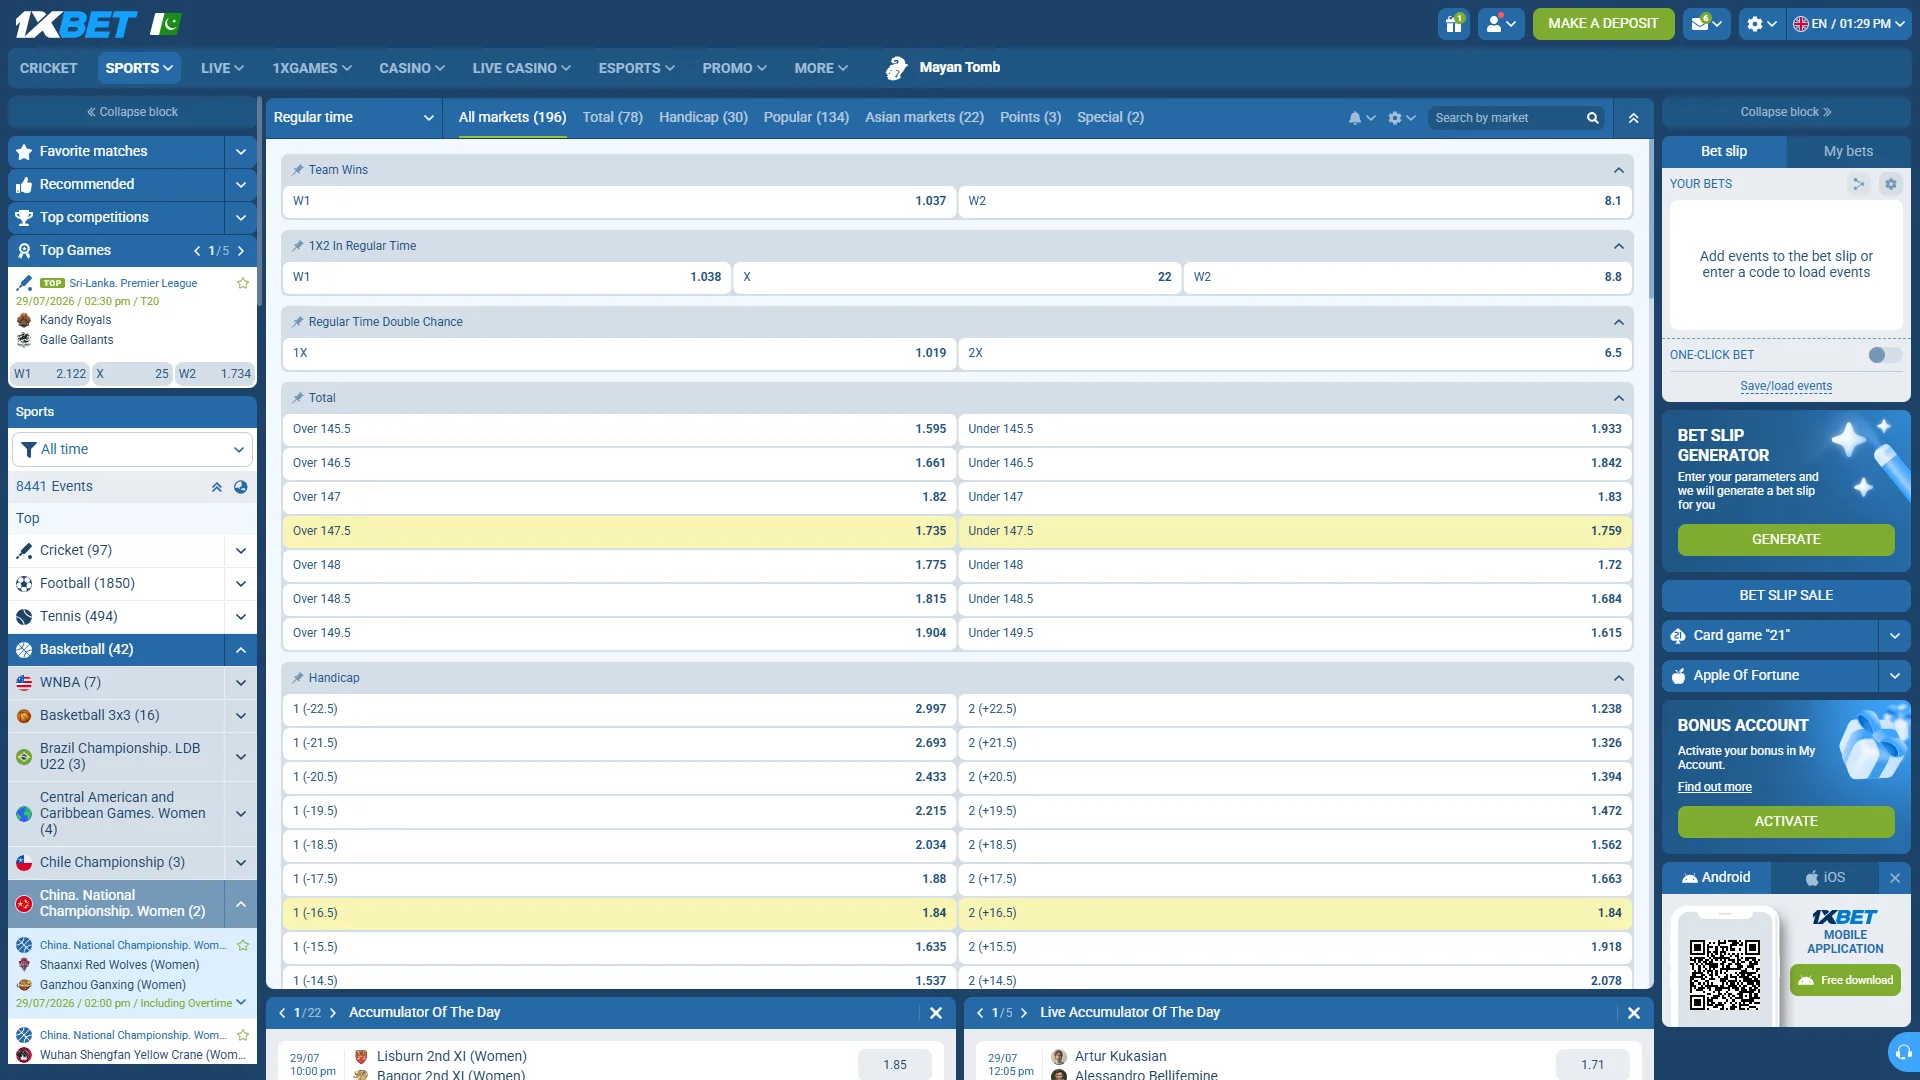Open the LIVE CASINO menu
This screenshot has height=1080, width=1920.
pyautogui.click(x=521, y=69)
